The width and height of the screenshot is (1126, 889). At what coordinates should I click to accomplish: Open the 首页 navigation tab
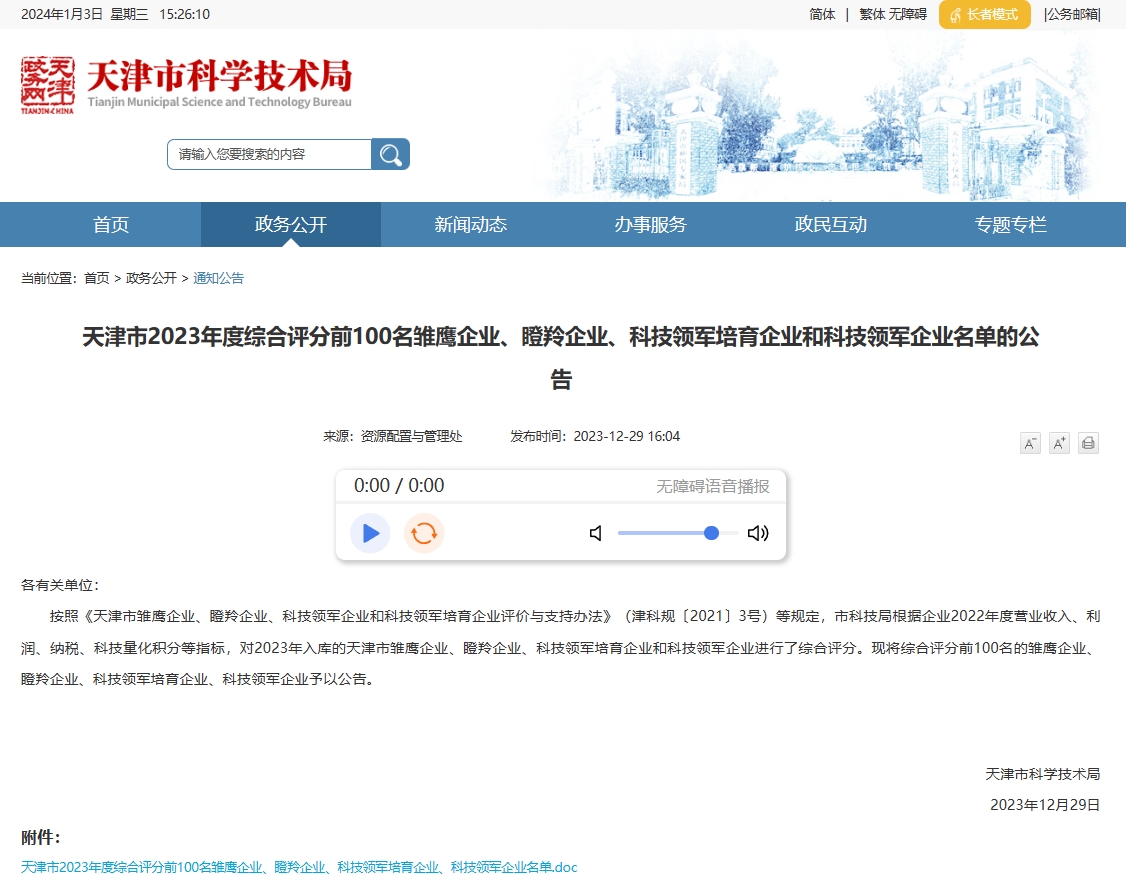[x=111, y=225]
